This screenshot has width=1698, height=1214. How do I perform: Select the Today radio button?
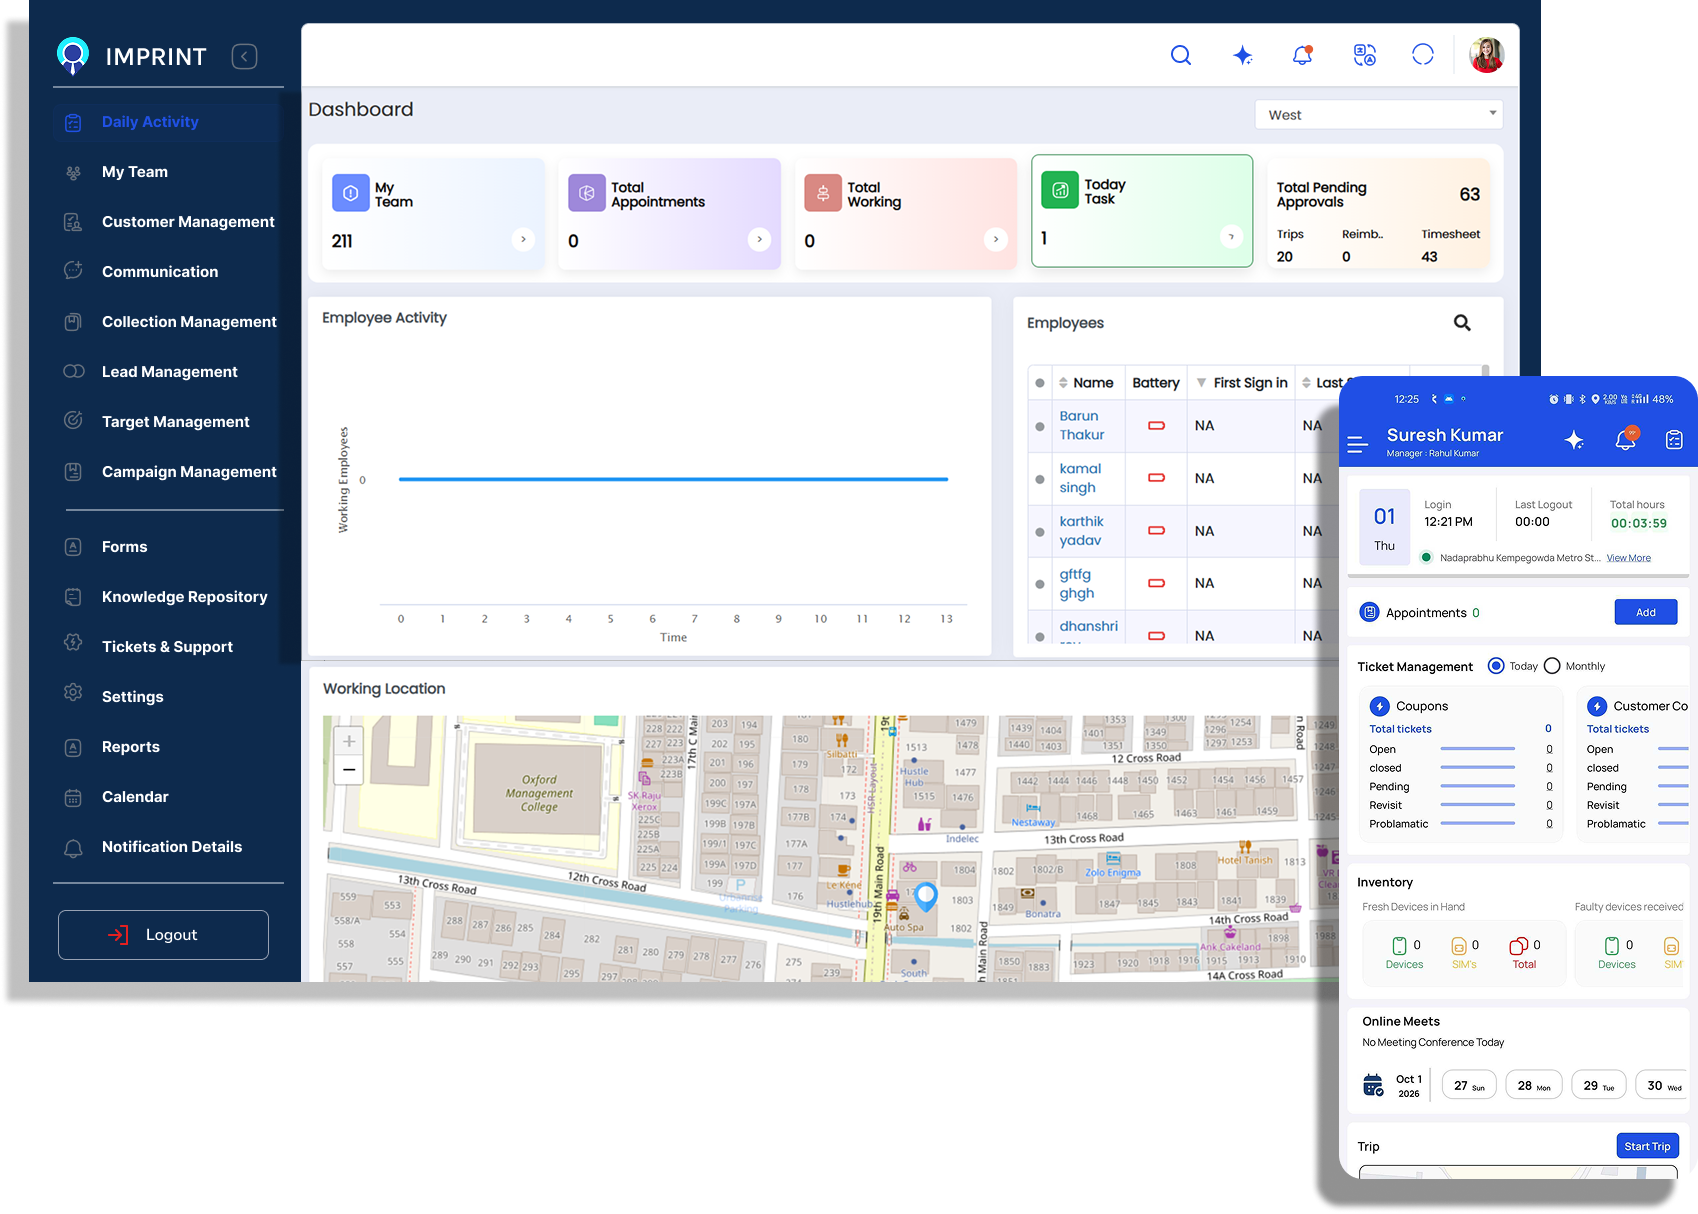(1496, 666)
